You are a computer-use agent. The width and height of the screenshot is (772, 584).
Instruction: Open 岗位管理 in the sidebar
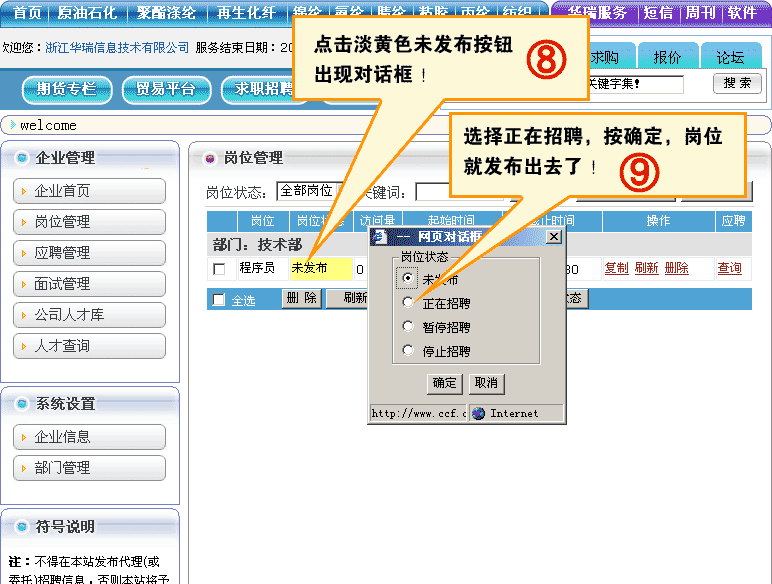[90, 222]
